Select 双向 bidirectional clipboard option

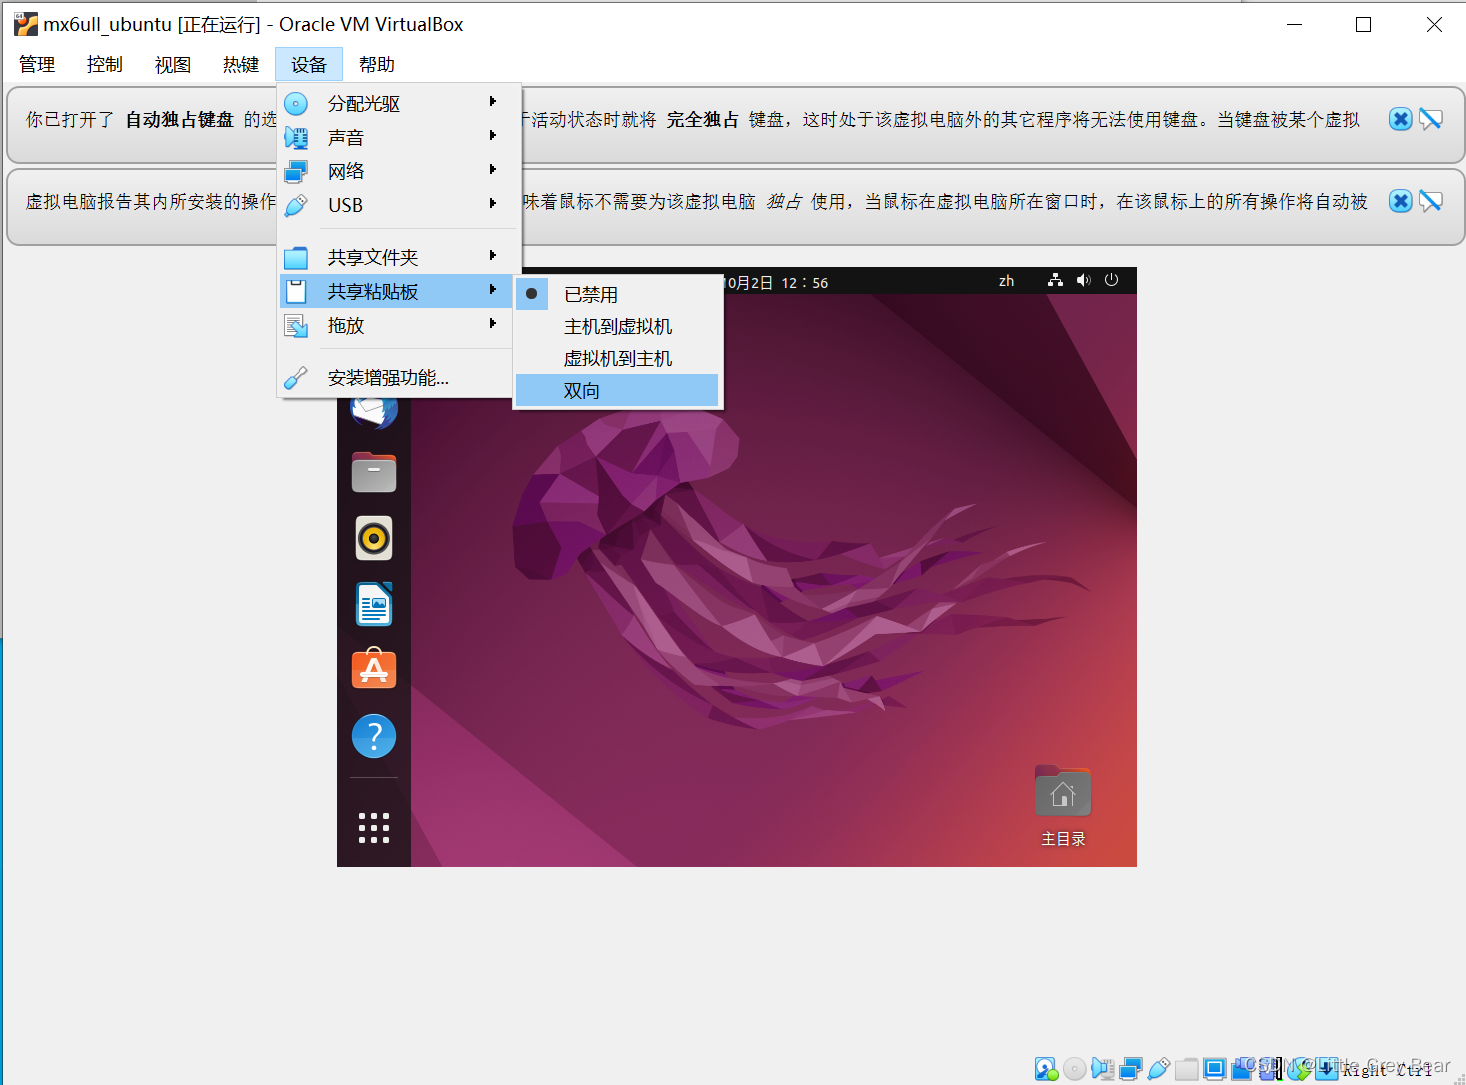pos(617,390)
